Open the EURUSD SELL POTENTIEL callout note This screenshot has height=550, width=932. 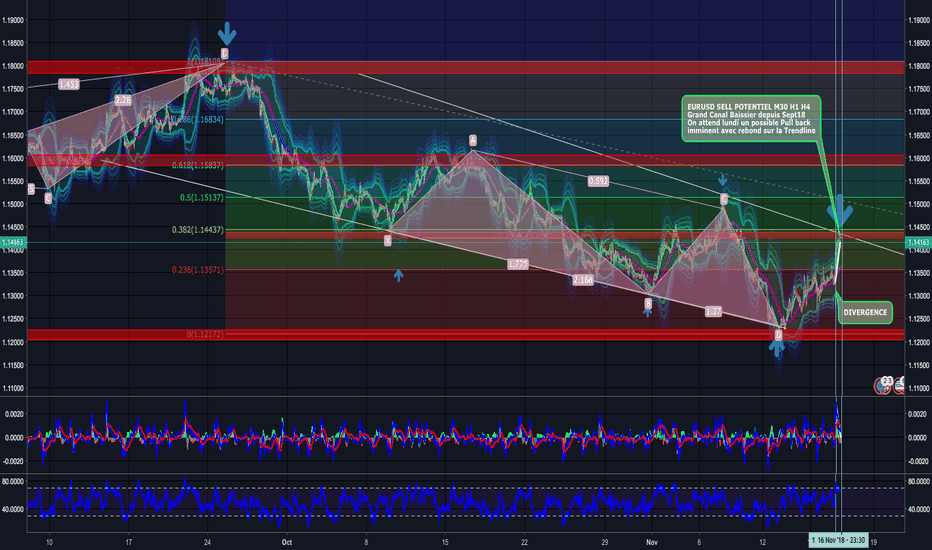751,118
